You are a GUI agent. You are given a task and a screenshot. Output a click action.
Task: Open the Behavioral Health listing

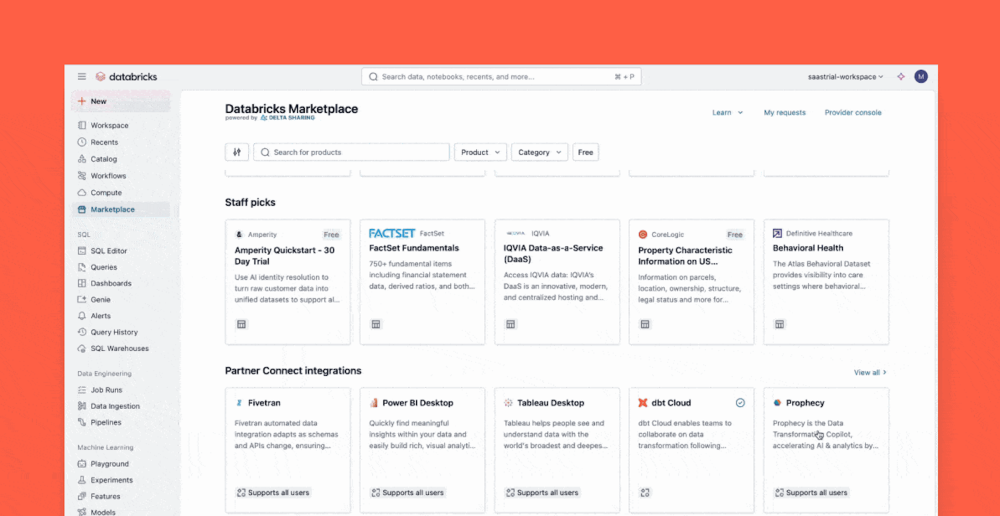coord(826,282)
